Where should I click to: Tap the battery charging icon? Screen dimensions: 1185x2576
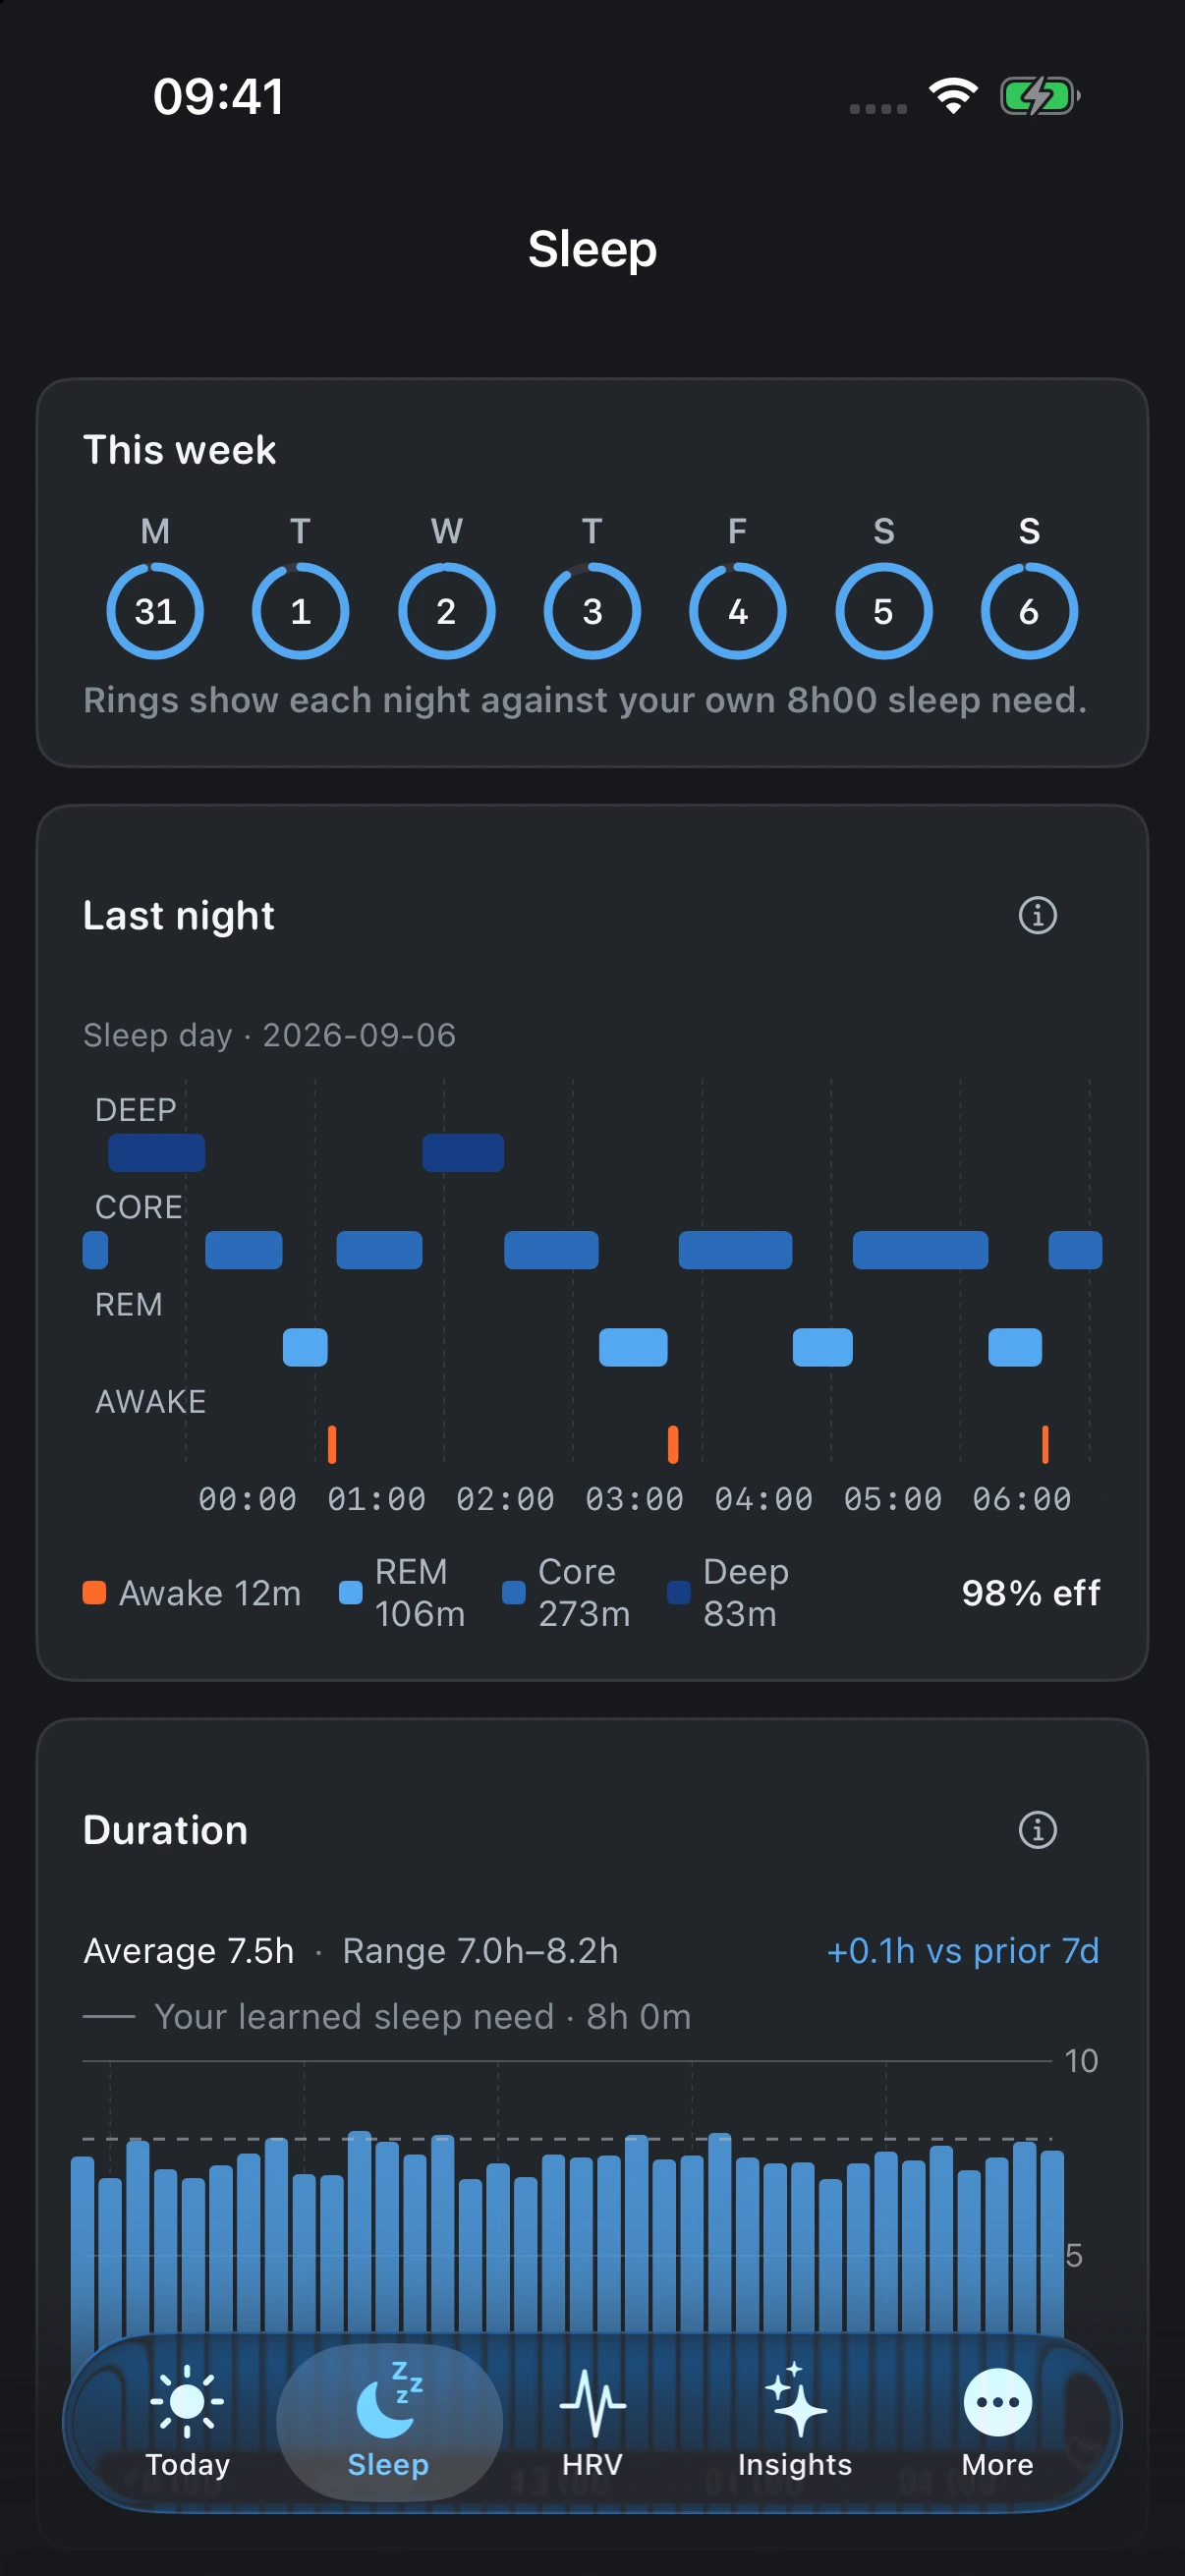pos(1040,97)
